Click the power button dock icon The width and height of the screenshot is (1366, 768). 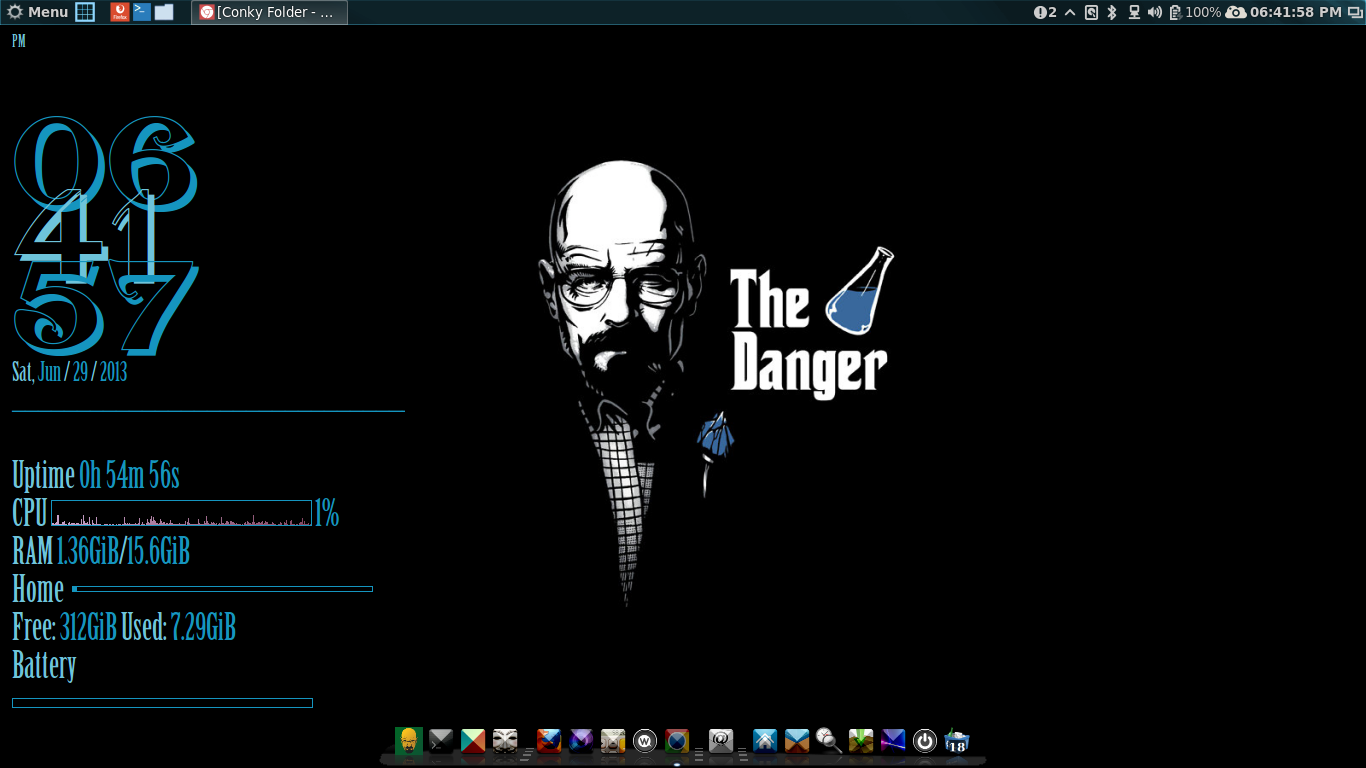925,741
